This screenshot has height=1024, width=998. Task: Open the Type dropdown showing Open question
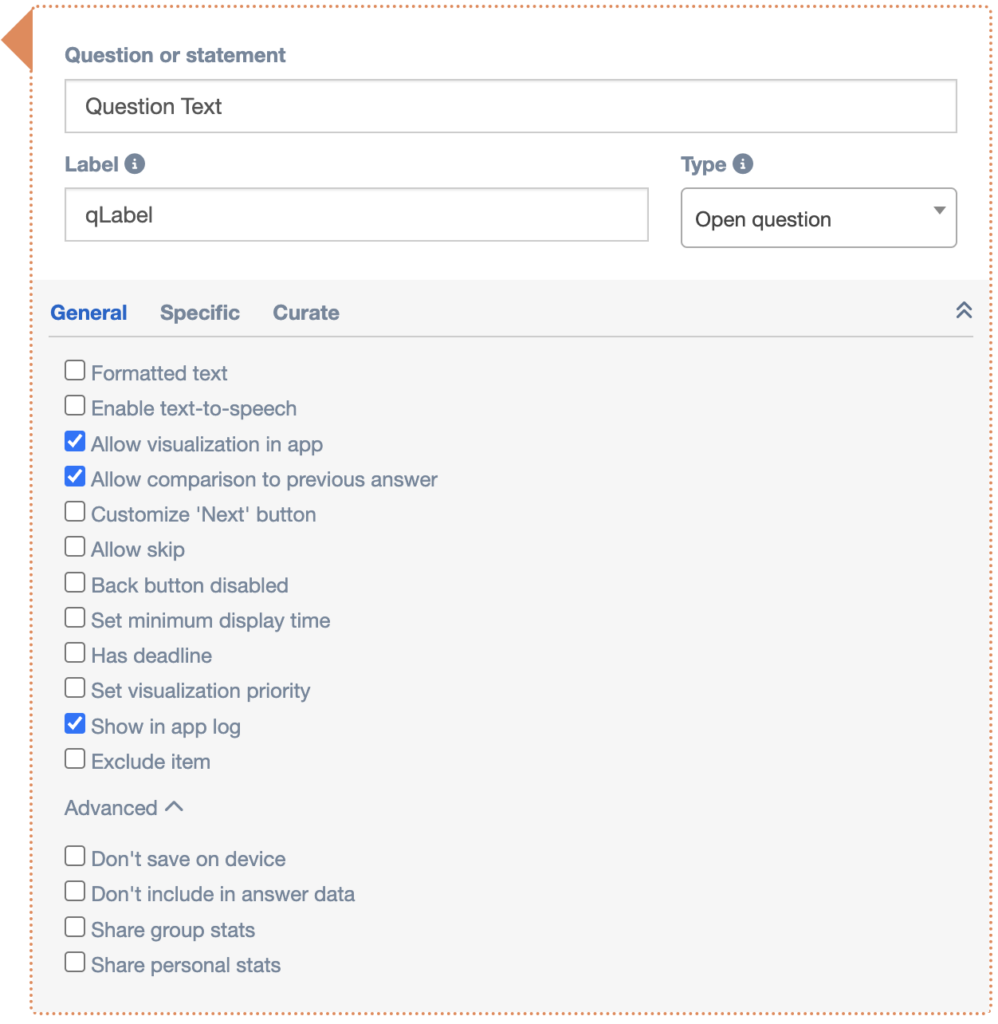(818, 218)
